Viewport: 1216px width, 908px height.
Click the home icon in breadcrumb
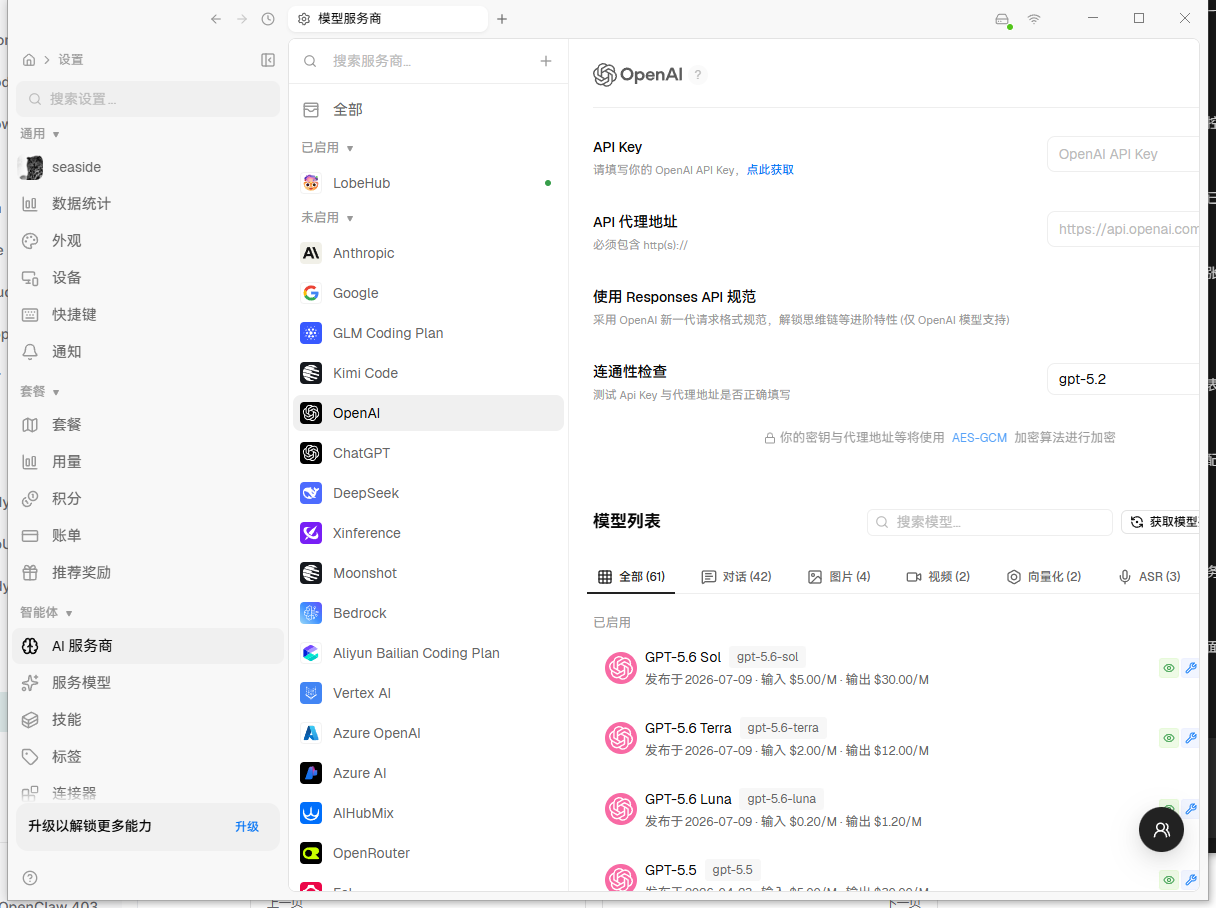[x=29, y=60]
